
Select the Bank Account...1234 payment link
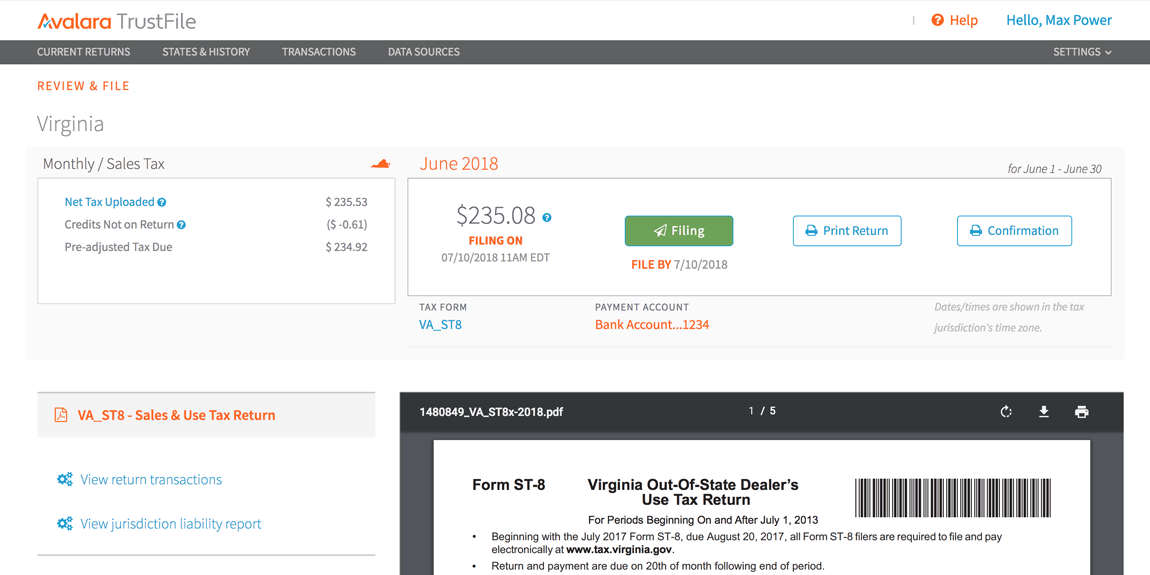[652, 325]
